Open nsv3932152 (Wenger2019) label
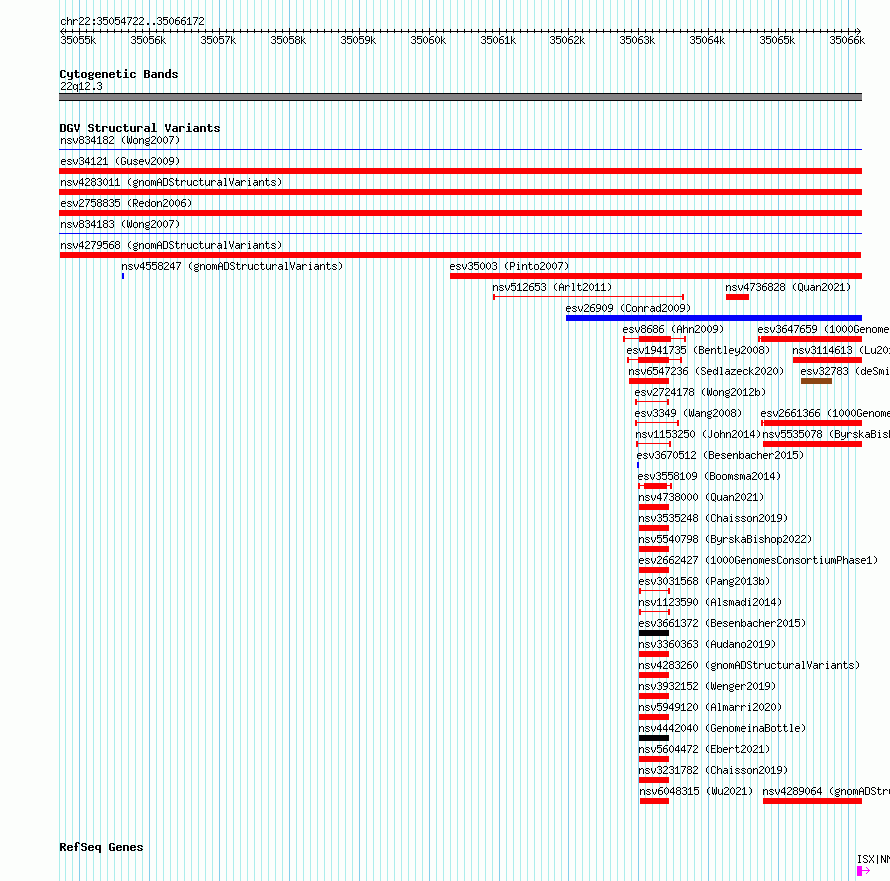This screenshot has height=881, width=890. 707,686
